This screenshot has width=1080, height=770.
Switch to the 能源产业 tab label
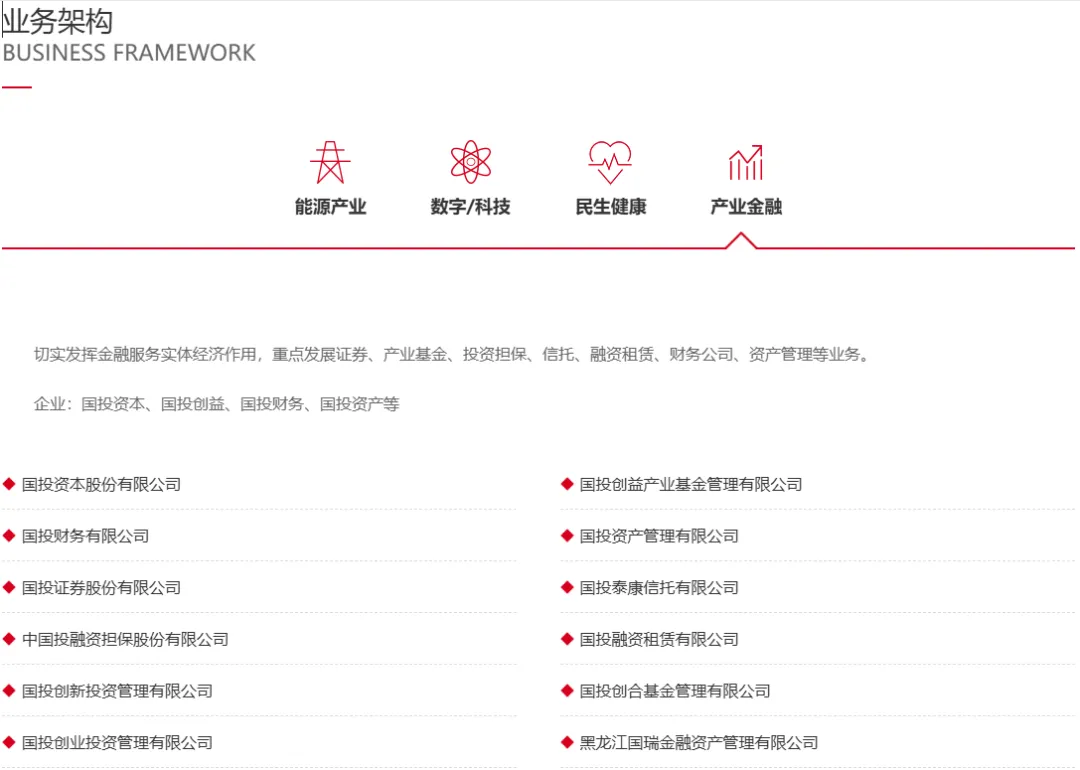click(x=331, y=207)
